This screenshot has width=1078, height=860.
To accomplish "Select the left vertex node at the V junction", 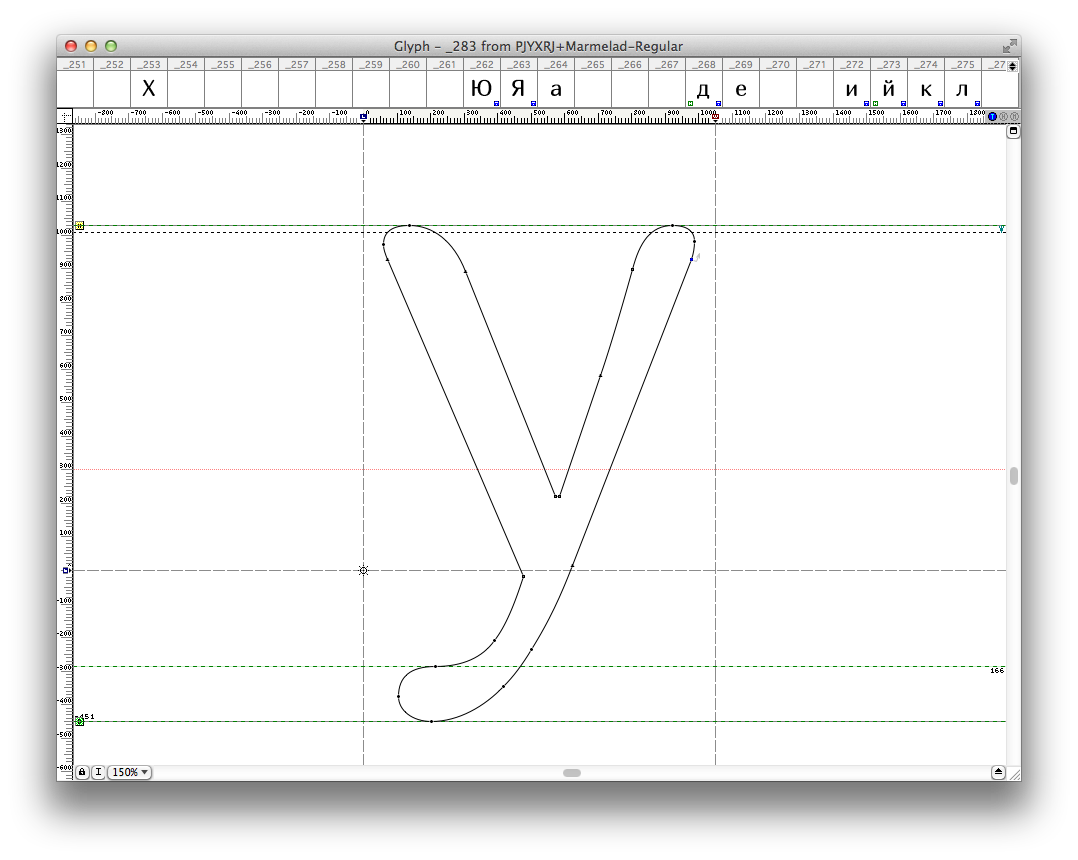I will point(556,496).
